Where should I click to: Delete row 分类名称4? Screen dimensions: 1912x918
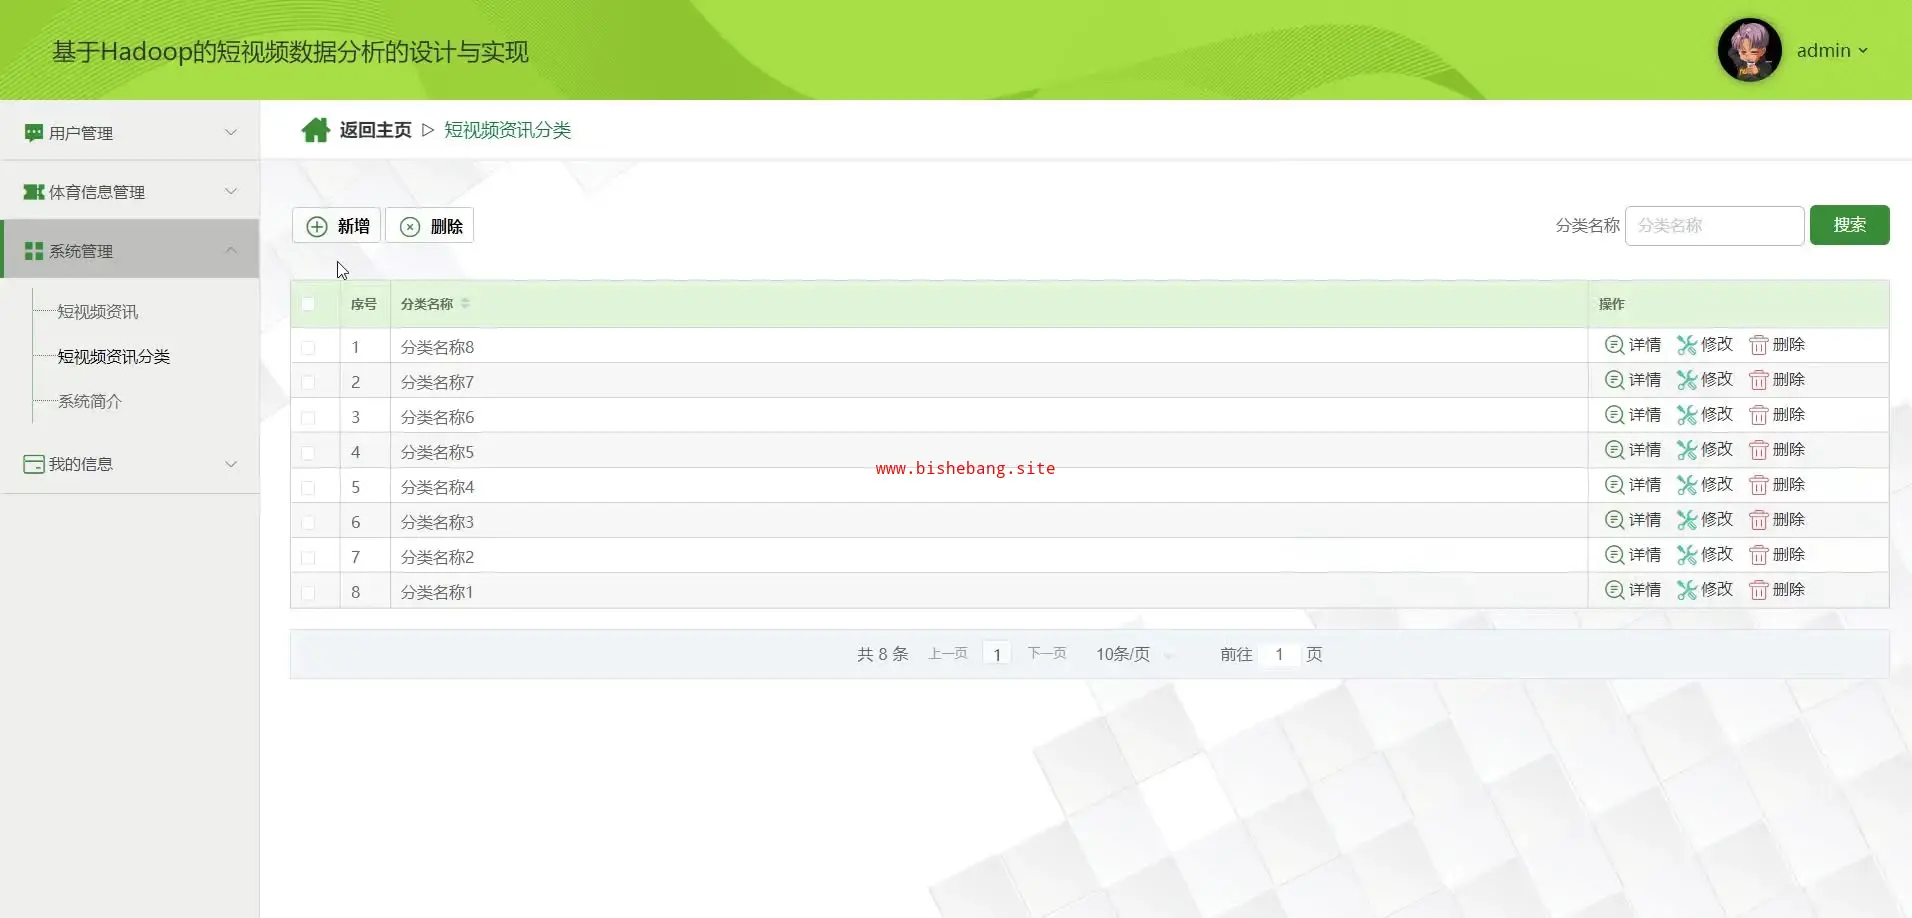point(1777,485)
